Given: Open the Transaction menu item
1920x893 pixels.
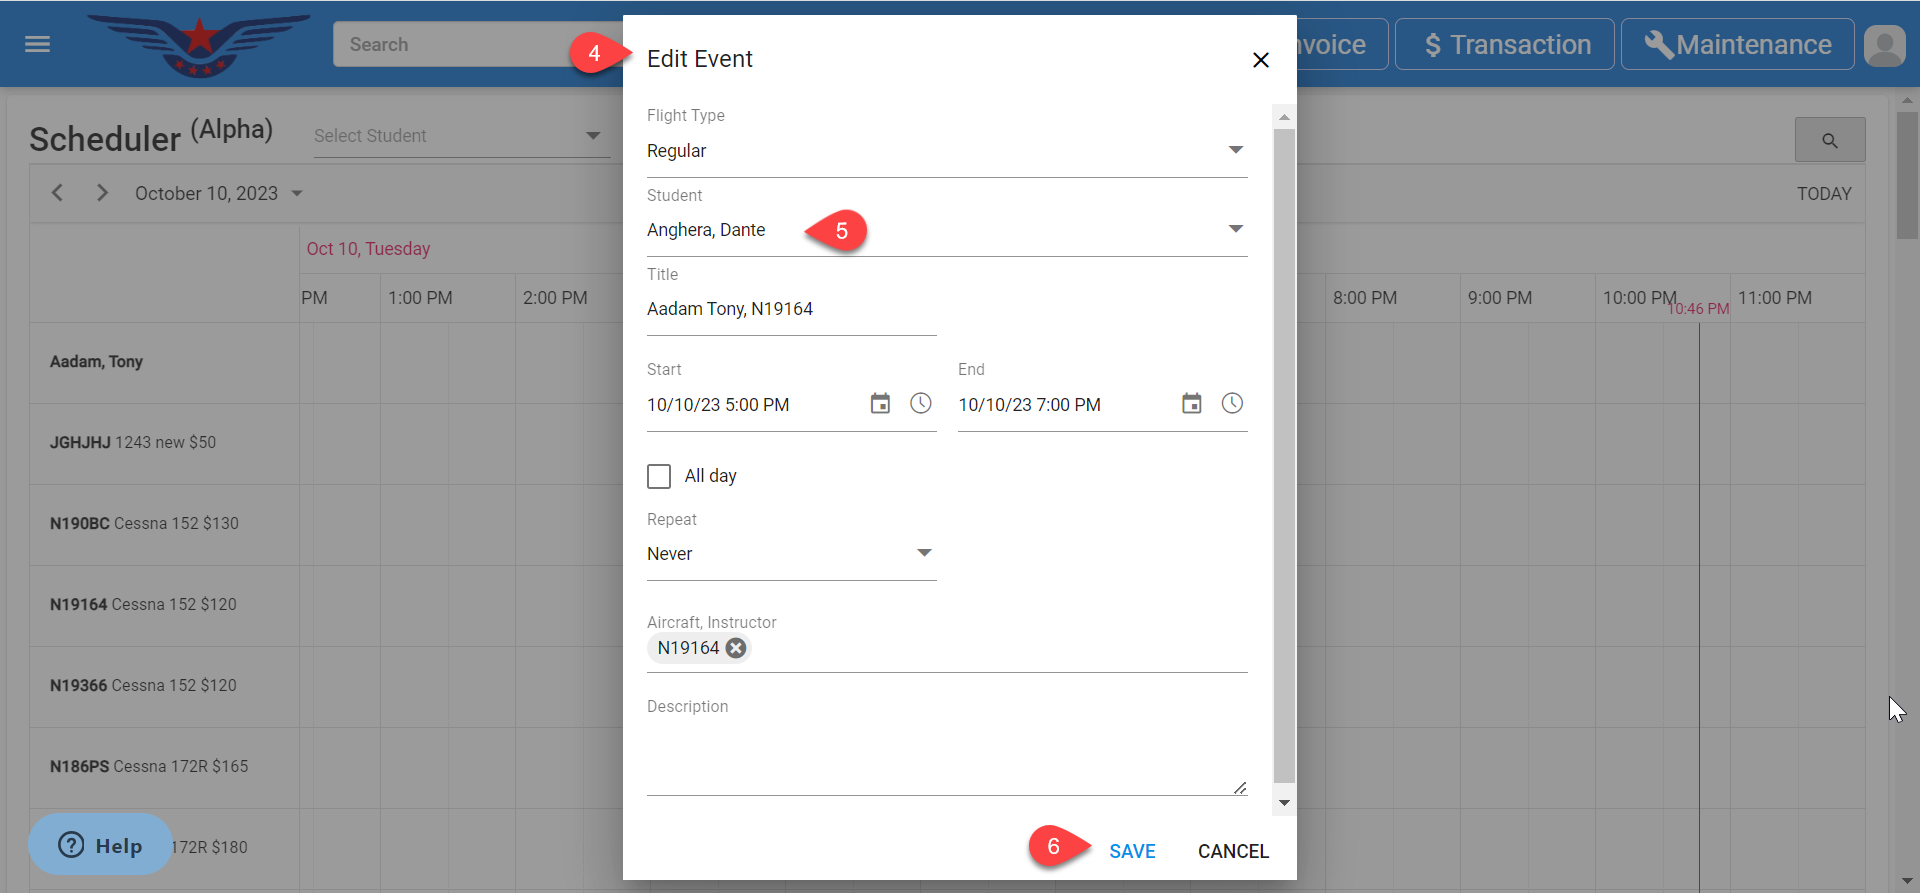Looking at the screenshot, I should point(1504,45).
